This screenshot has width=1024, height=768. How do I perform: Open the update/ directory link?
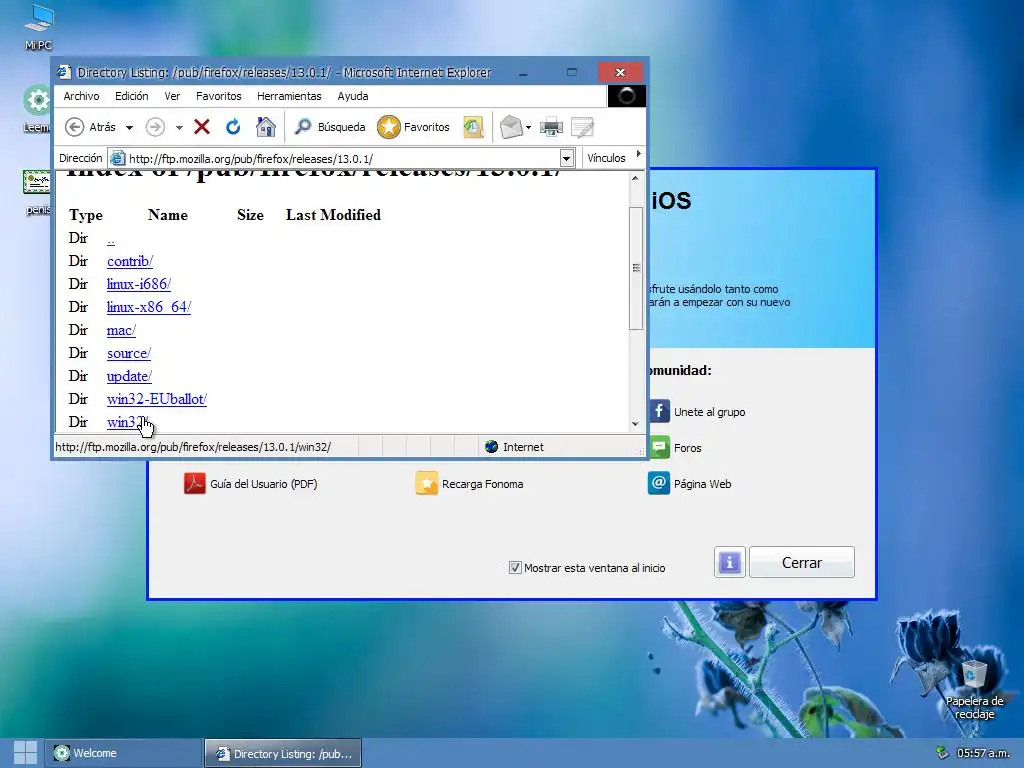pos(129,376)
